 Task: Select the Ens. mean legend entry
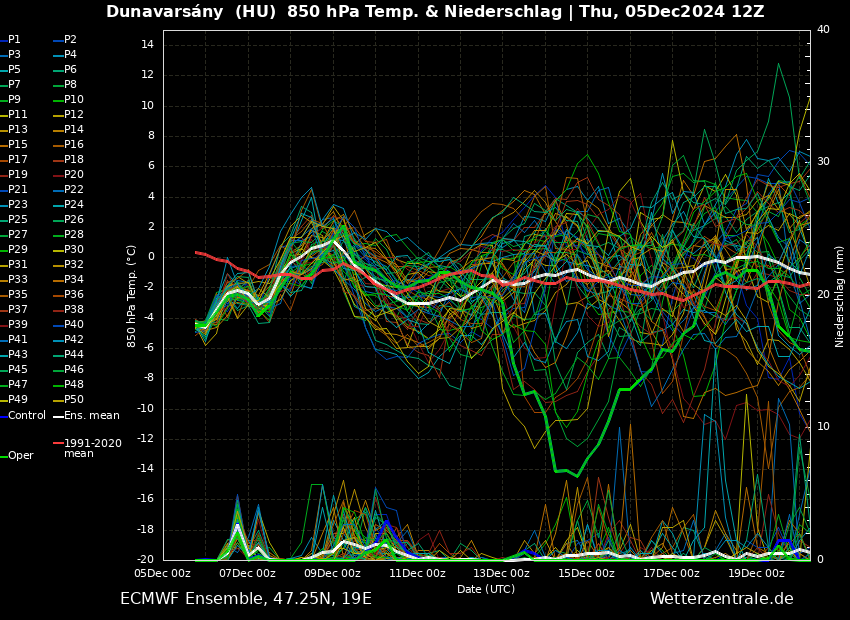tap(91, 416)
